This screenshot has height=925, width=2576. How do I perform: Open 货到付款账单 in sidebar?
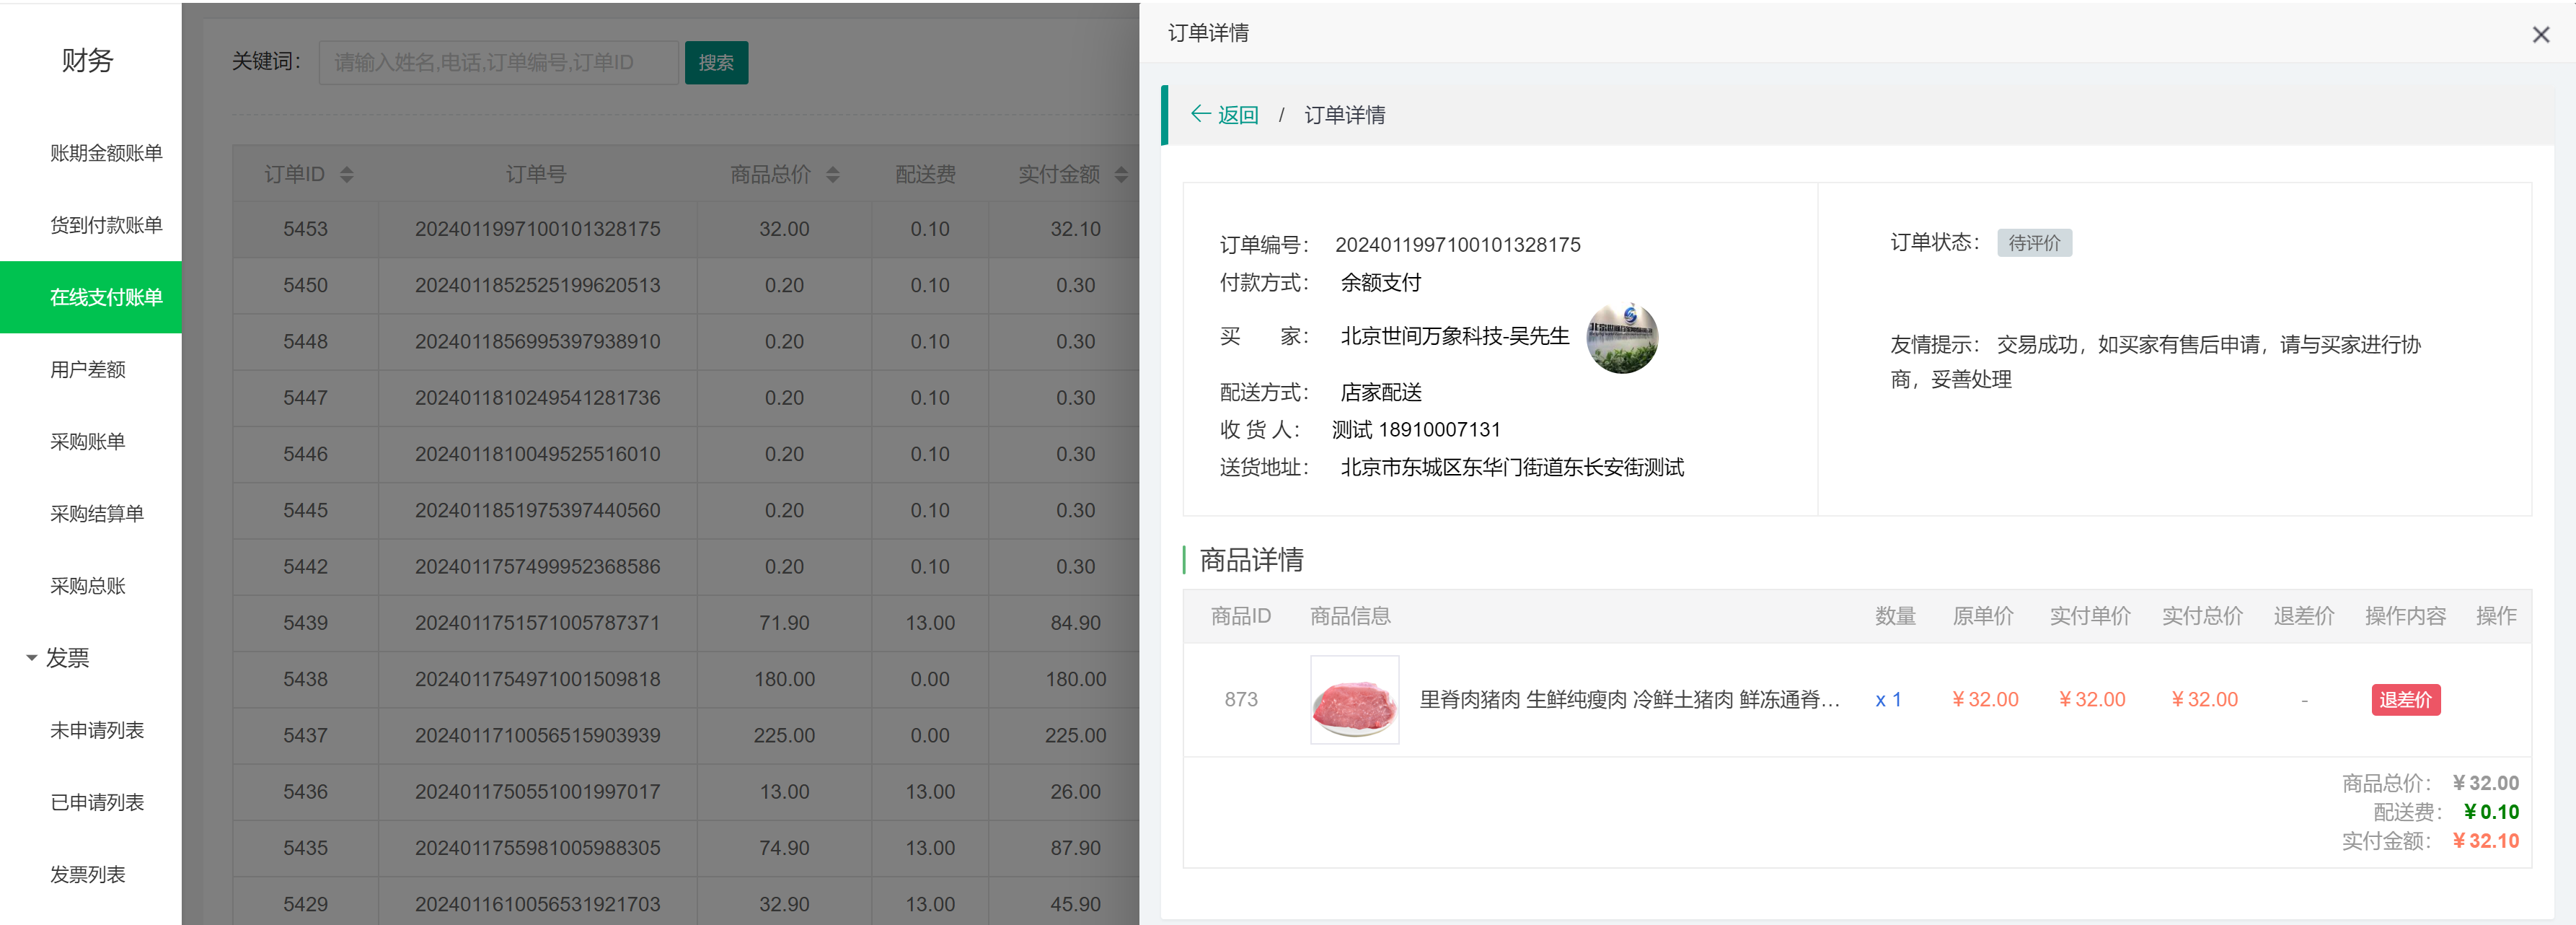[x=106, y=225]
